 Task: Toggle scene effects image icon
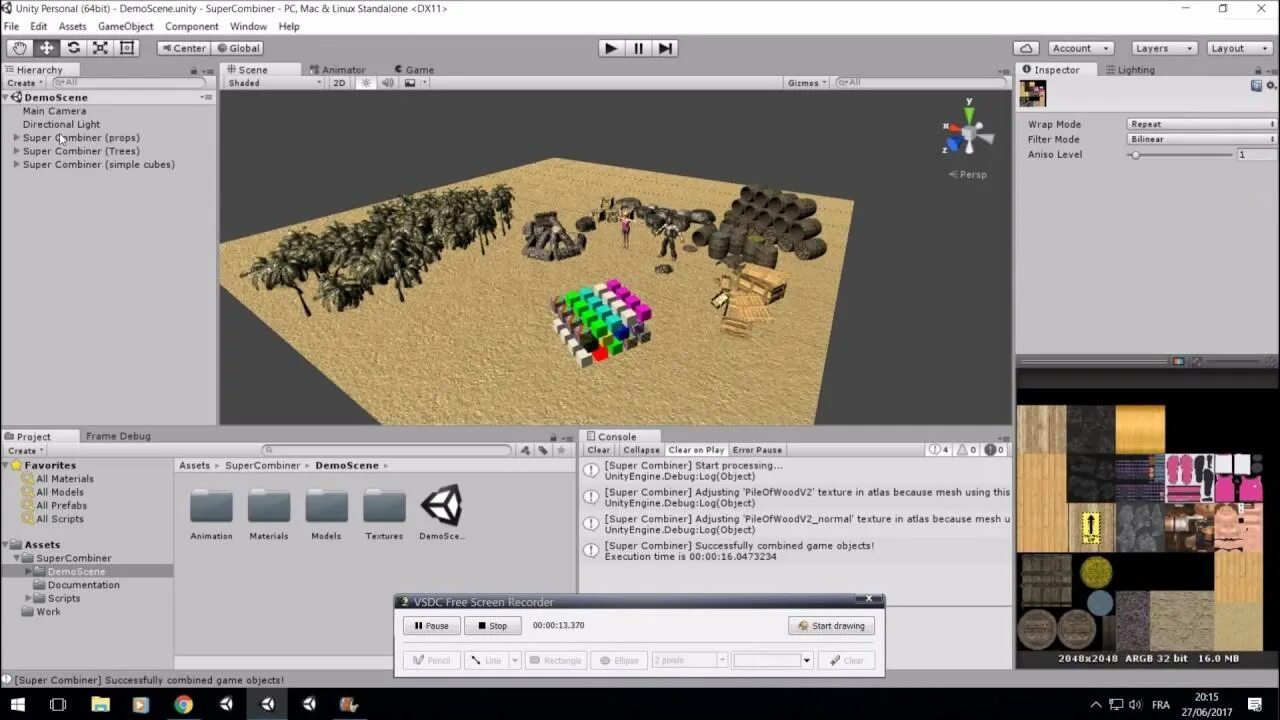410,83
